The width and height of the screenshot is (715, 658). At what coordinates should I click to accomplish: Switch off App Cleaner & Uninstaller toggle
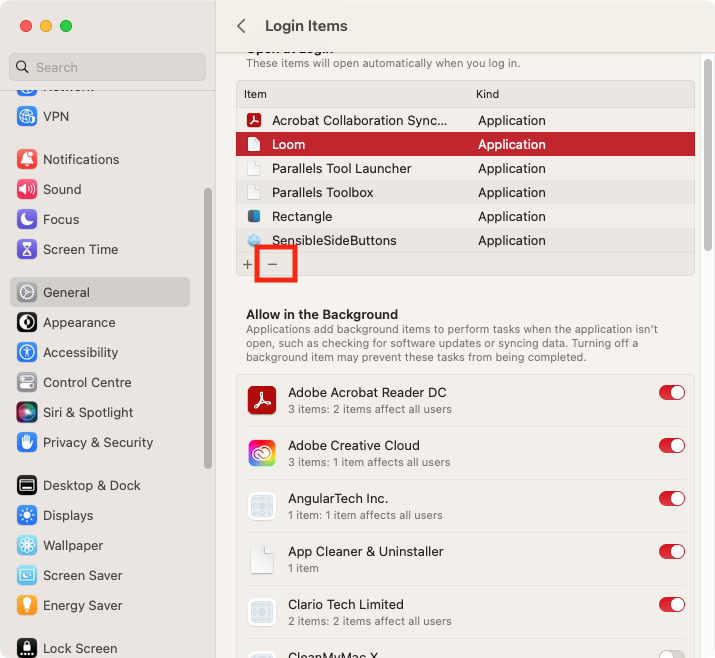coord(672,551)
